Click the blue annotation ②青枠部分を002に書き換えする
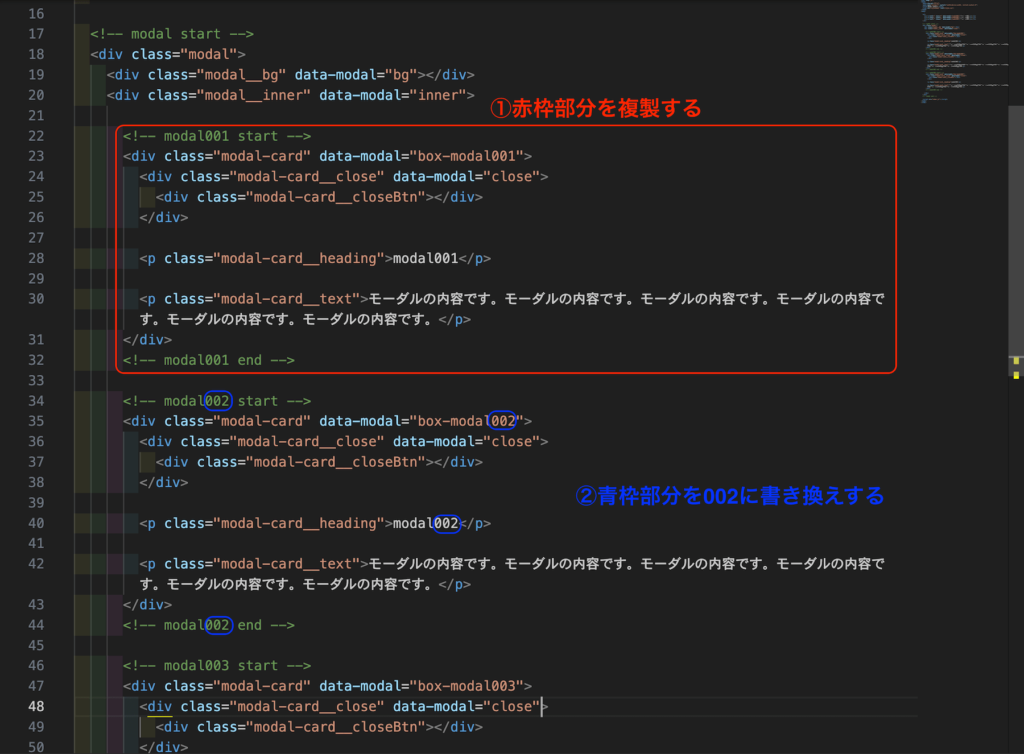 pos(730,495)
